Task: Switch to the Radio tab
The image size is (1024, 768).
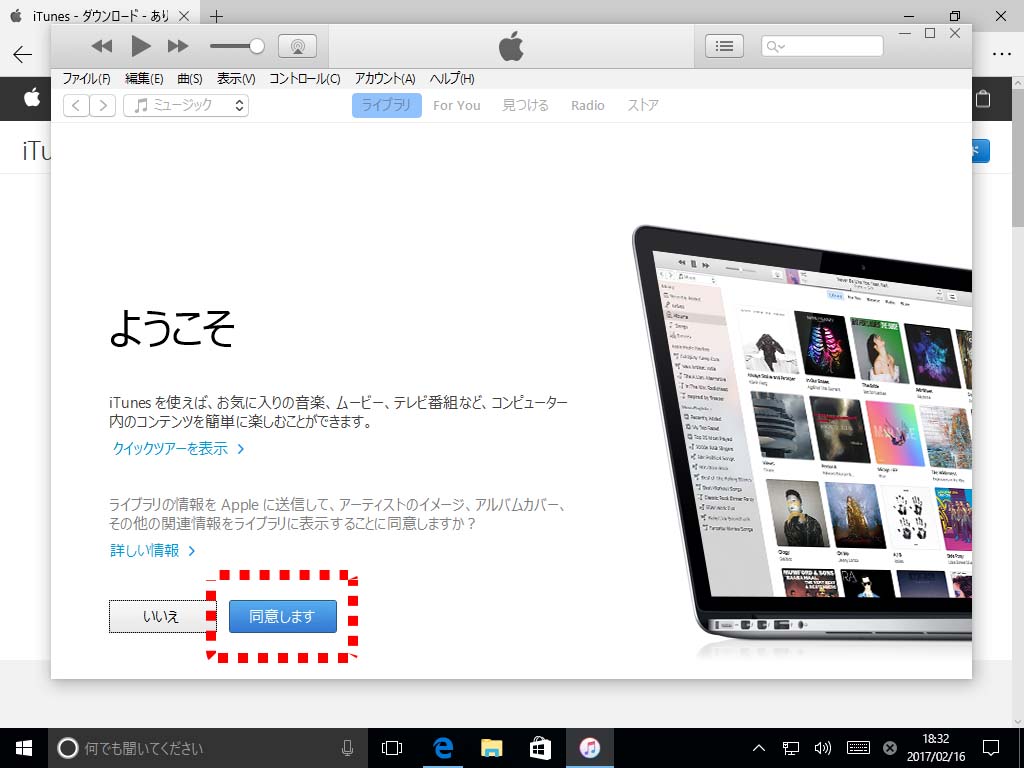Action: pos(587,105)
